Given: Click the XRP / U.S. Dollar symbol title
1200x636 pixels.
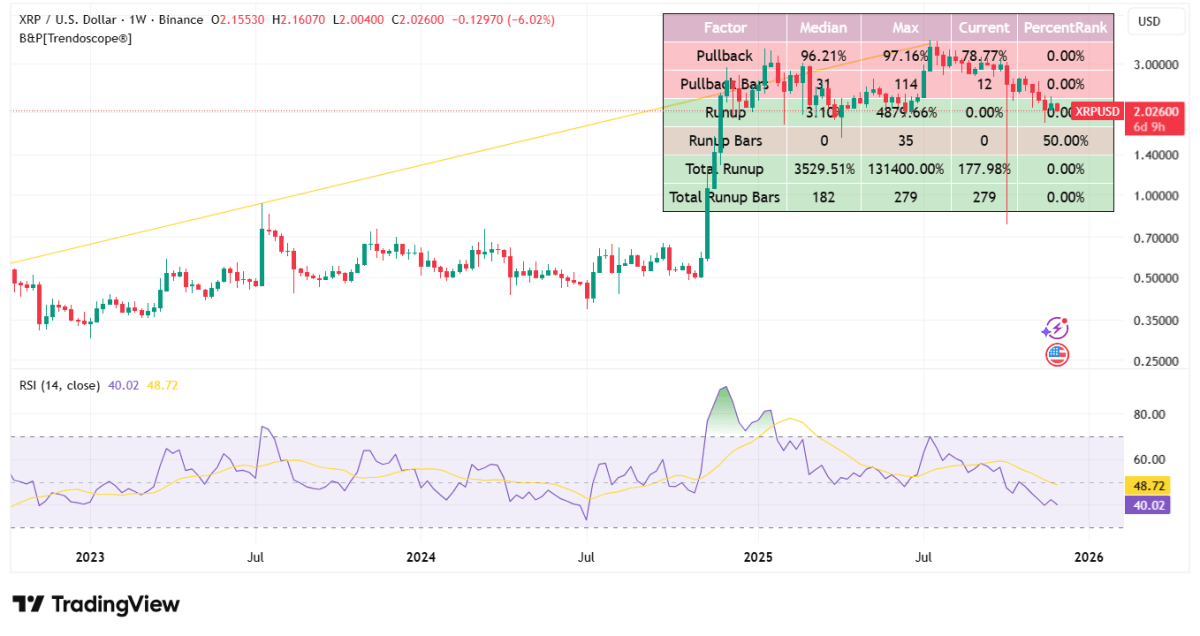Looking at the screenshot, I should coord(70,21).
